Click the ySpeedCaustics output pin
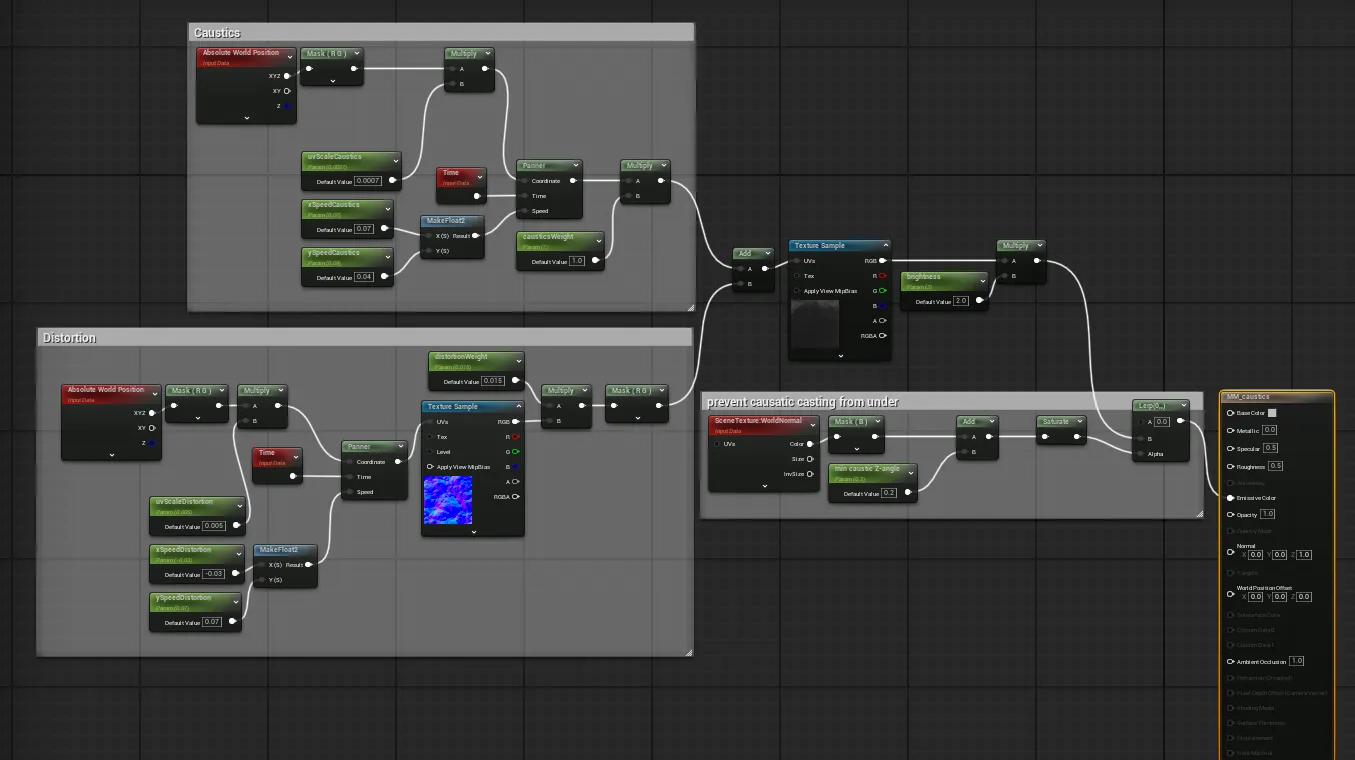The image size is (1355, 760). pos(387,277)
